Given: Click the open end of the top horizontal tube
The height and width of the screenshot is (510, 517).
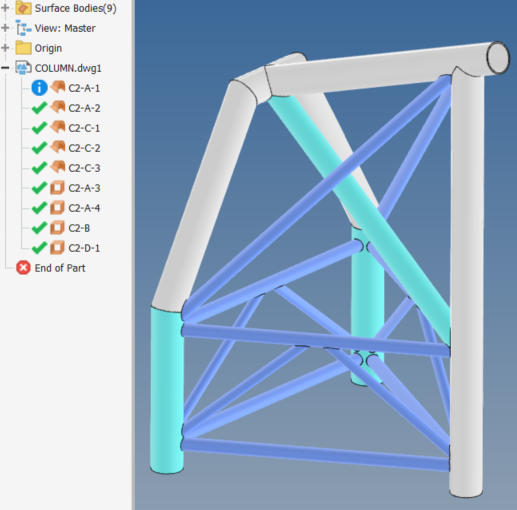Looking at the screenshot, I should pos(498,58).
